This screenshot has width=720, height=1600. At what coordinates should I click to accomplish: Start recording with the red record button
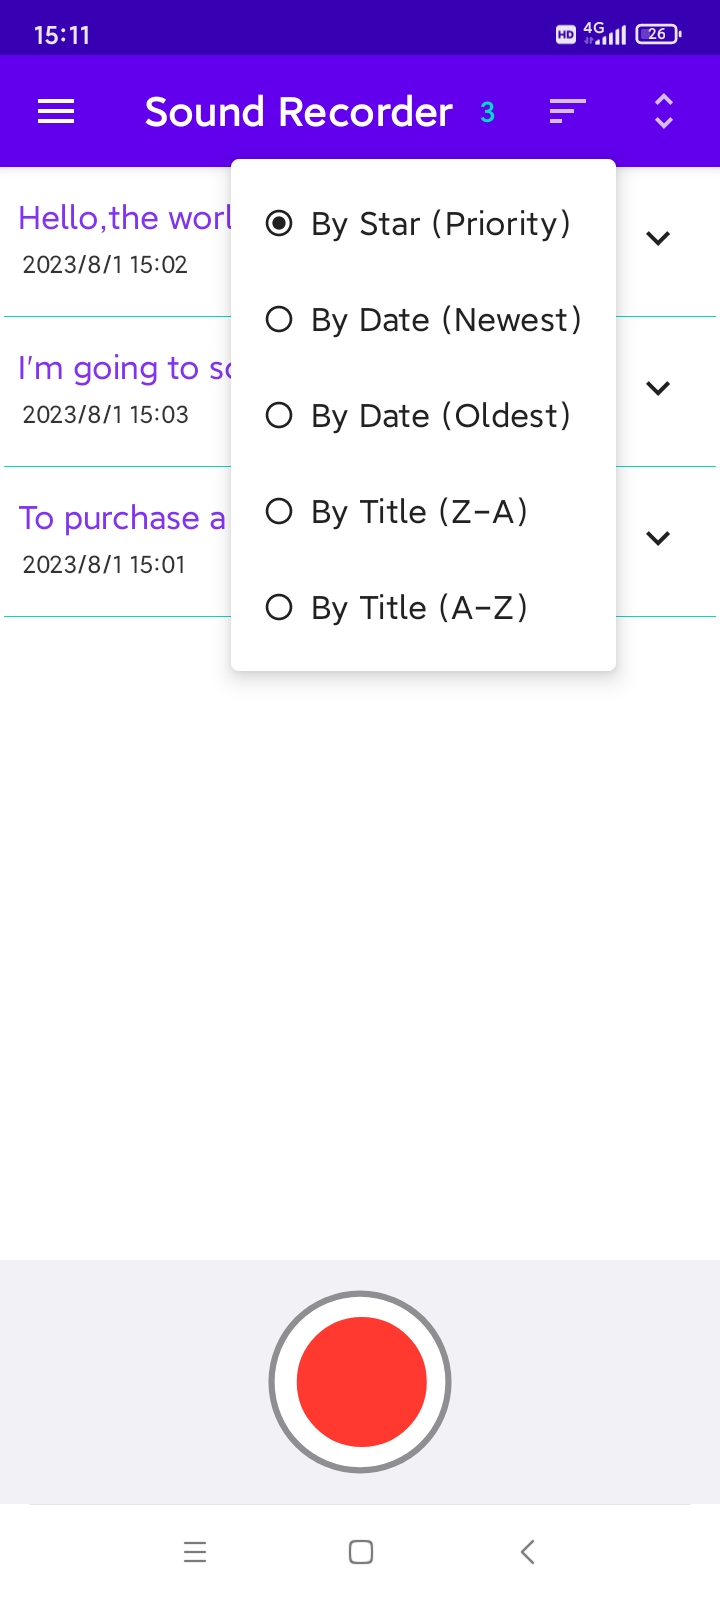[x=361, y=1382]
